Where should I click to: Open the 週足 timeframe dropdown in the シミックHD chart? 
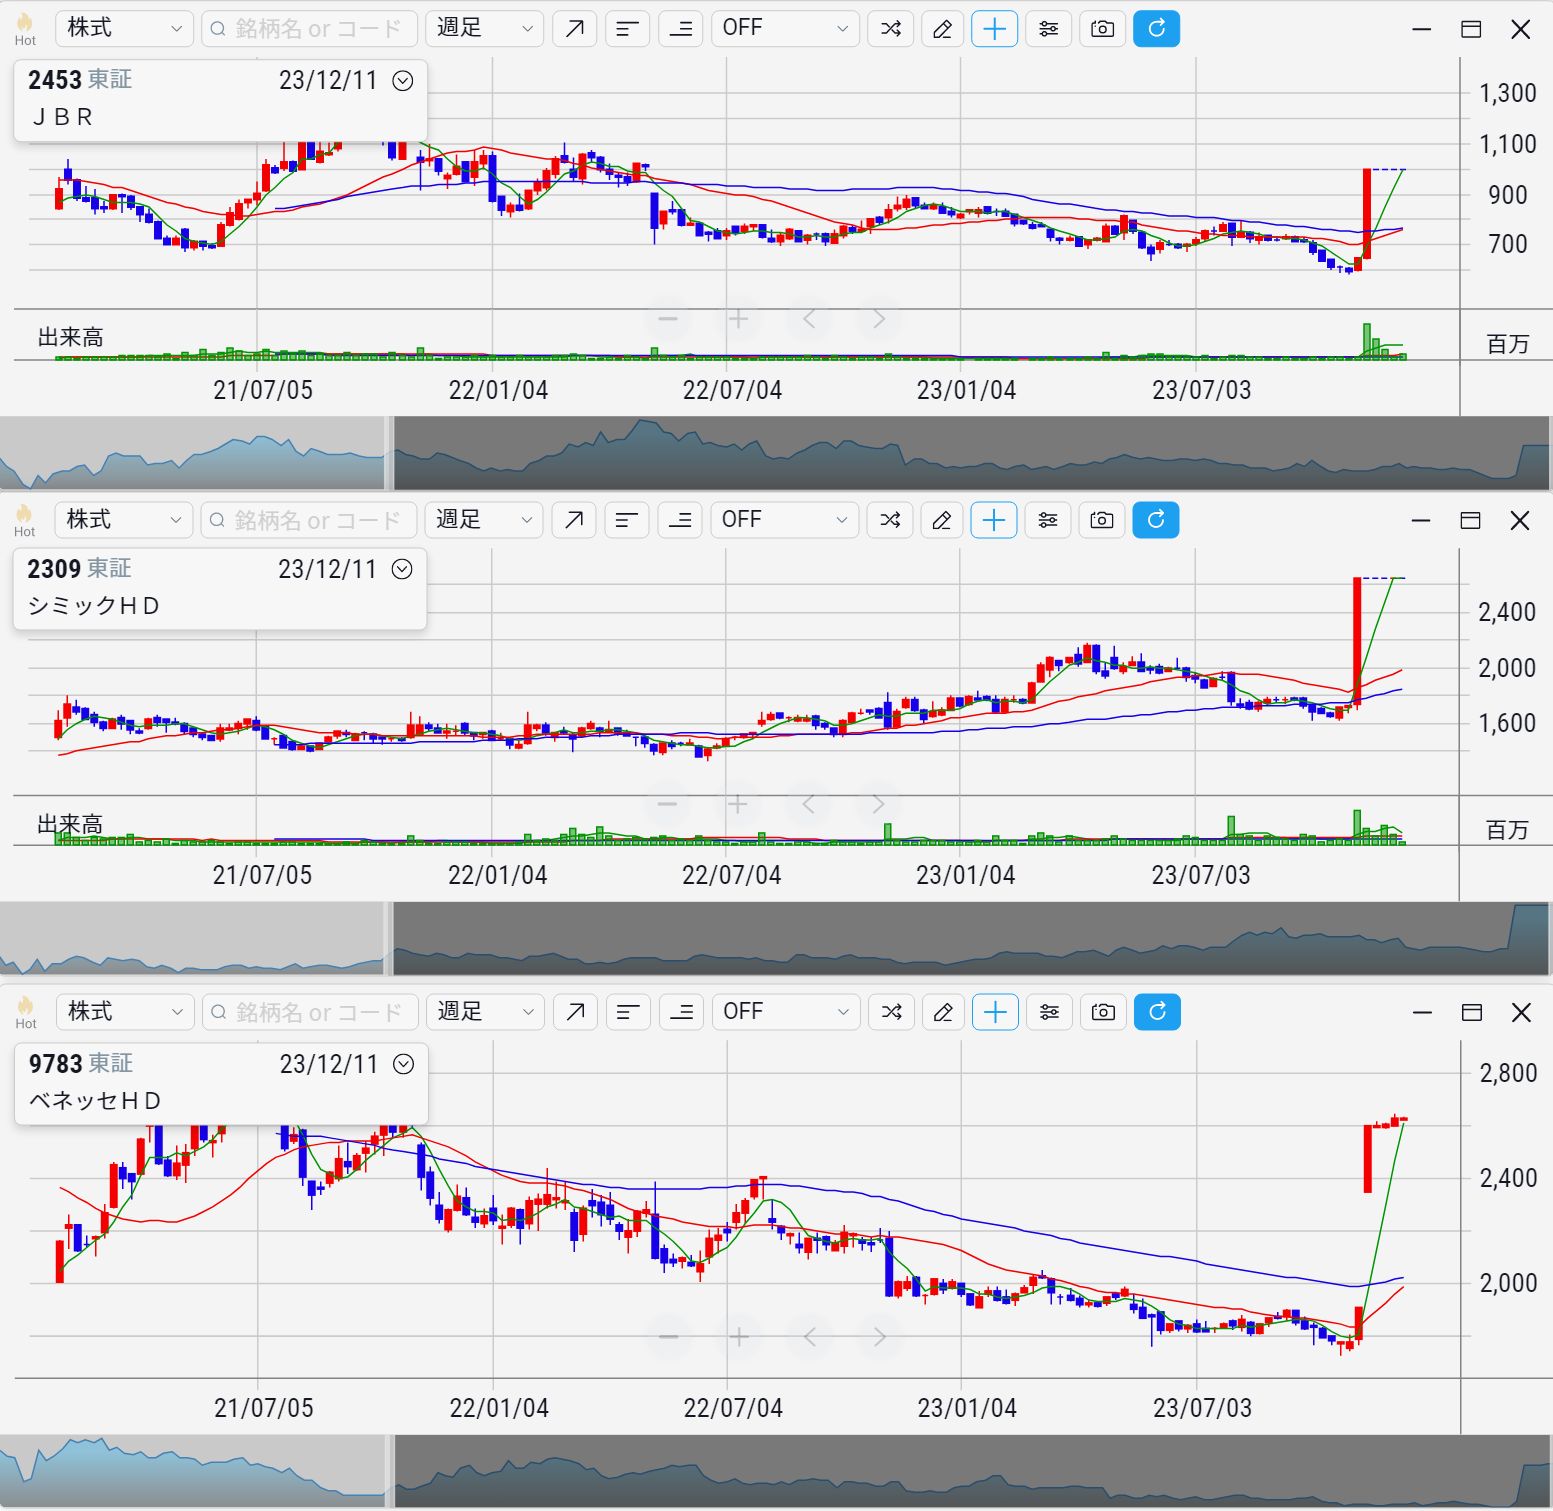[484, 520]
